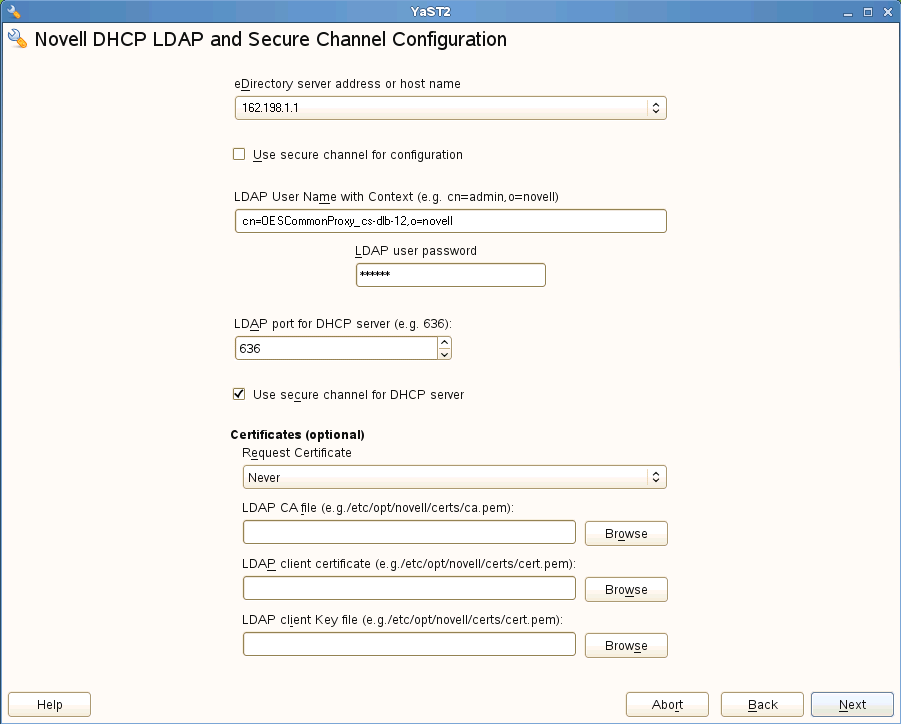This screenshot has height=724, width=901.
Task: Click the LDAP client Key file path field
Action: pos(409,644)
